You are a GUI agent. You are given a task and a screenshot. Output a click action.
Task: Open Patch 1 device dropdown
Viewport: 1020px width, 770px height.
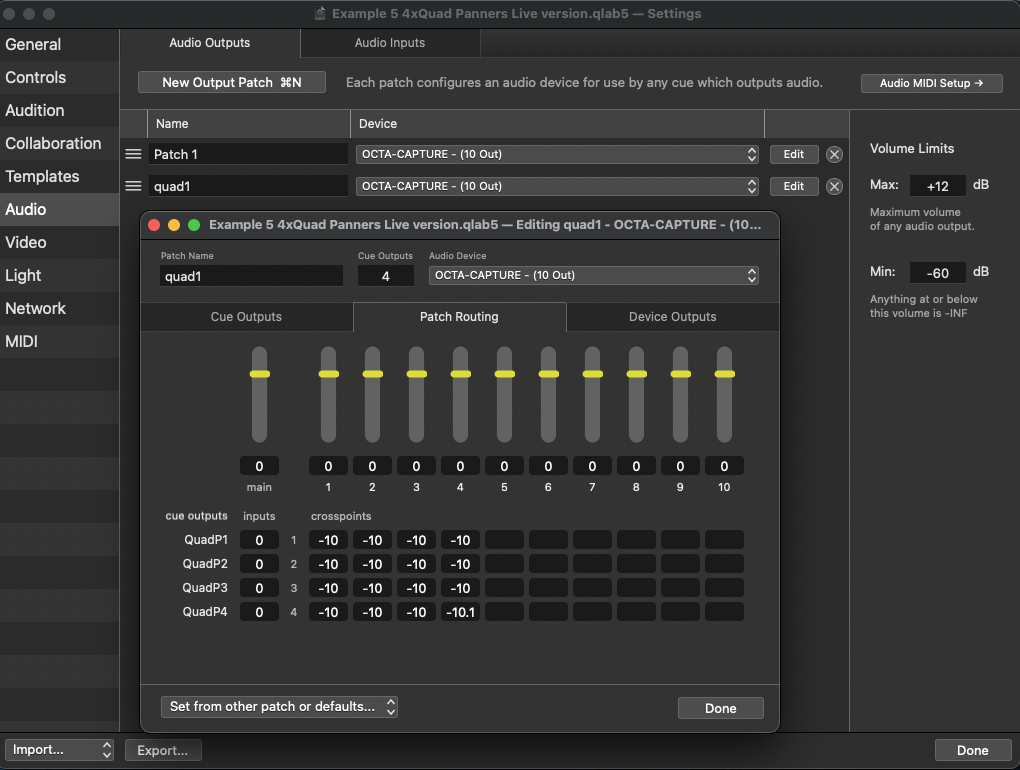(557, 154)
